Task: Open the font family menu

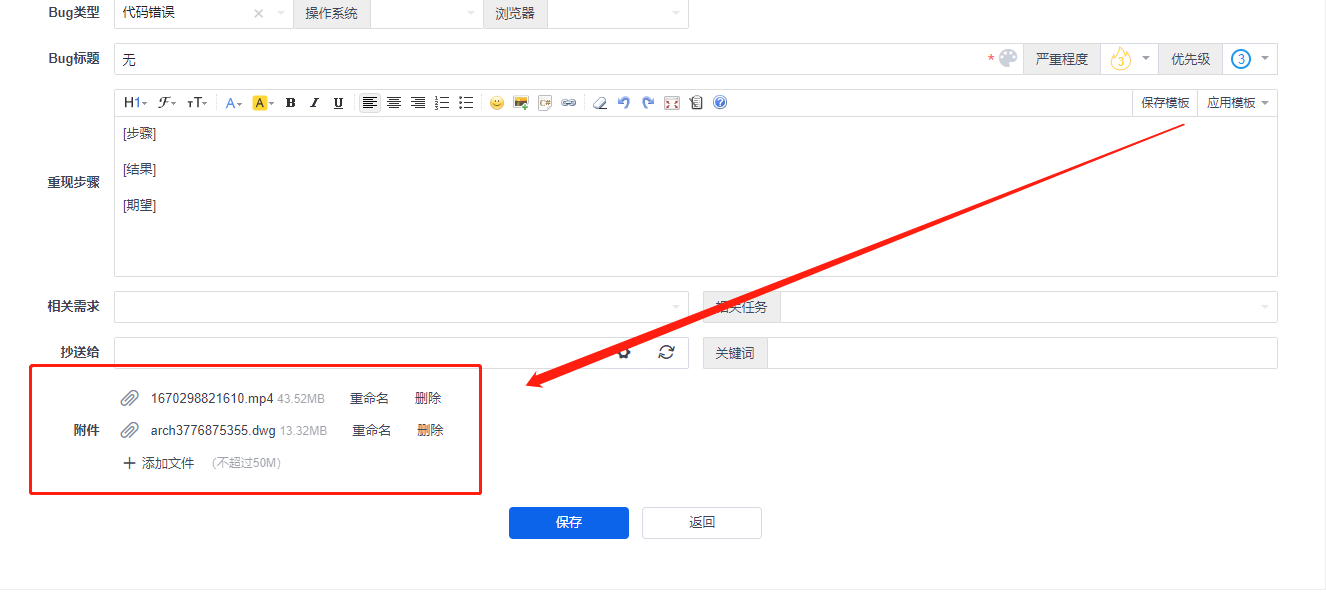Action: coord(167,103)
